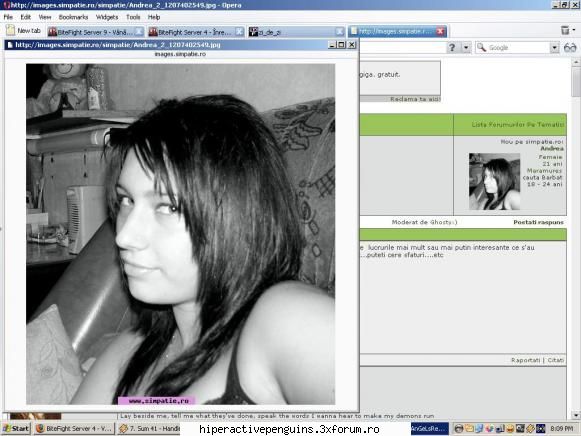Click the Moderat de Ghosty text
581x436 pixels.
(424, 222)
